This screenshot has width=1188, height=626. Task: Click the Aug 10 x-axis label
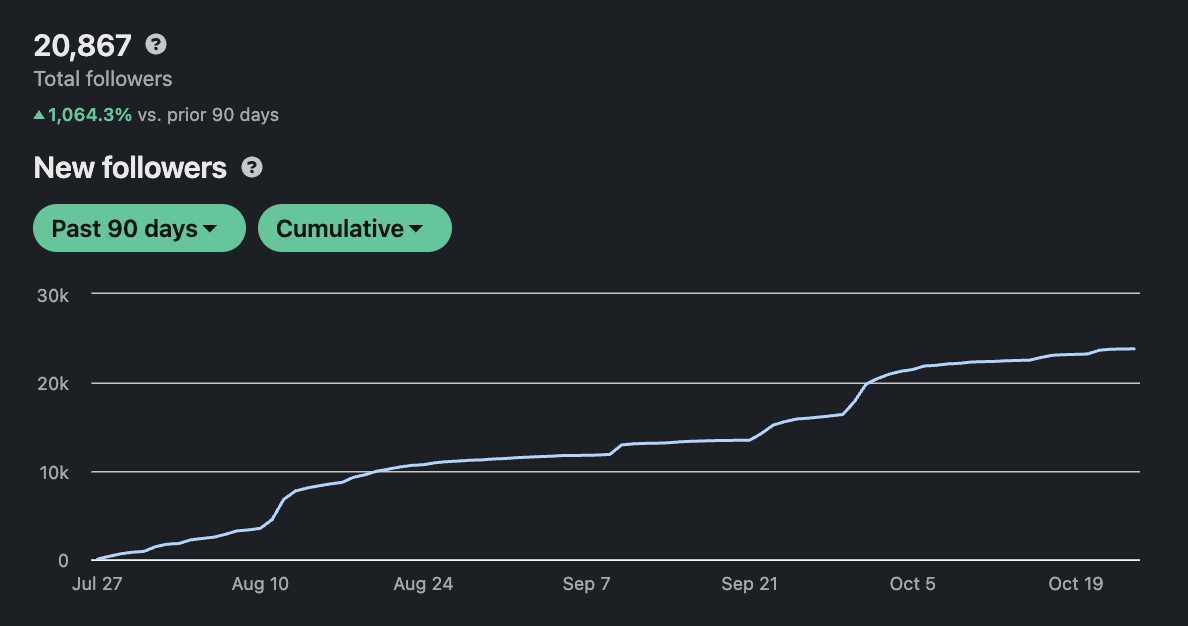(x=260, y=584)
